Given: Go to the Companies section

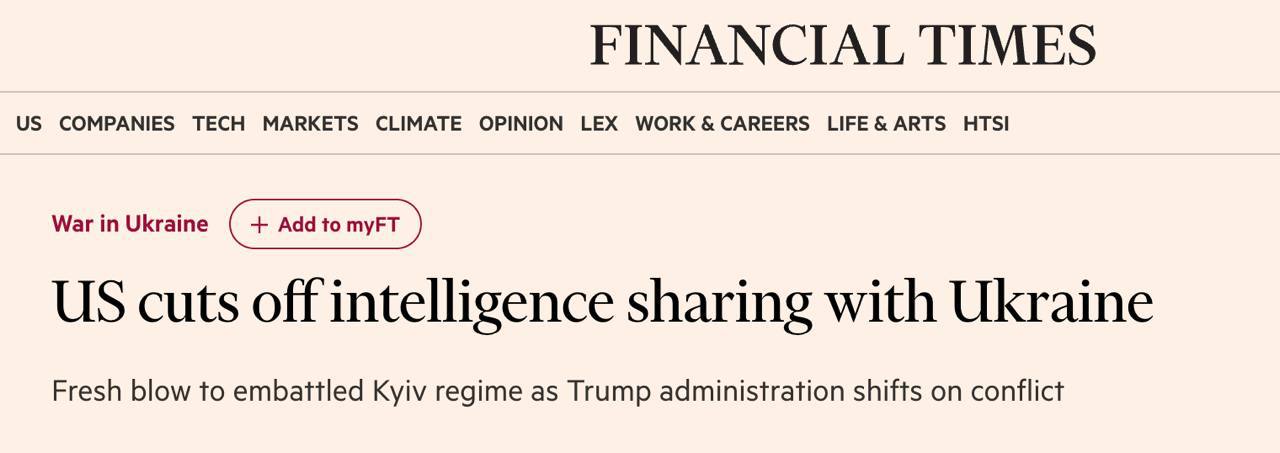Looking at the screenshot, I should 117,124.
